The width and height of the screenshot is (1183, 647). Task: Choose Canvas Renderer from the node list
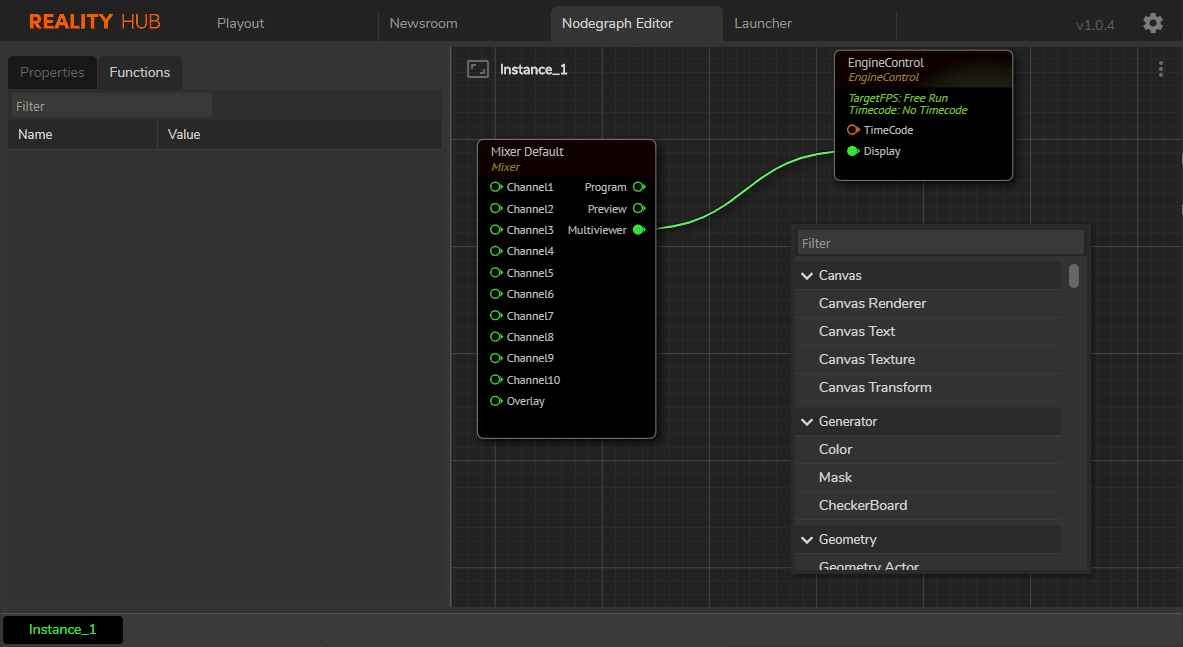(872, 303)
